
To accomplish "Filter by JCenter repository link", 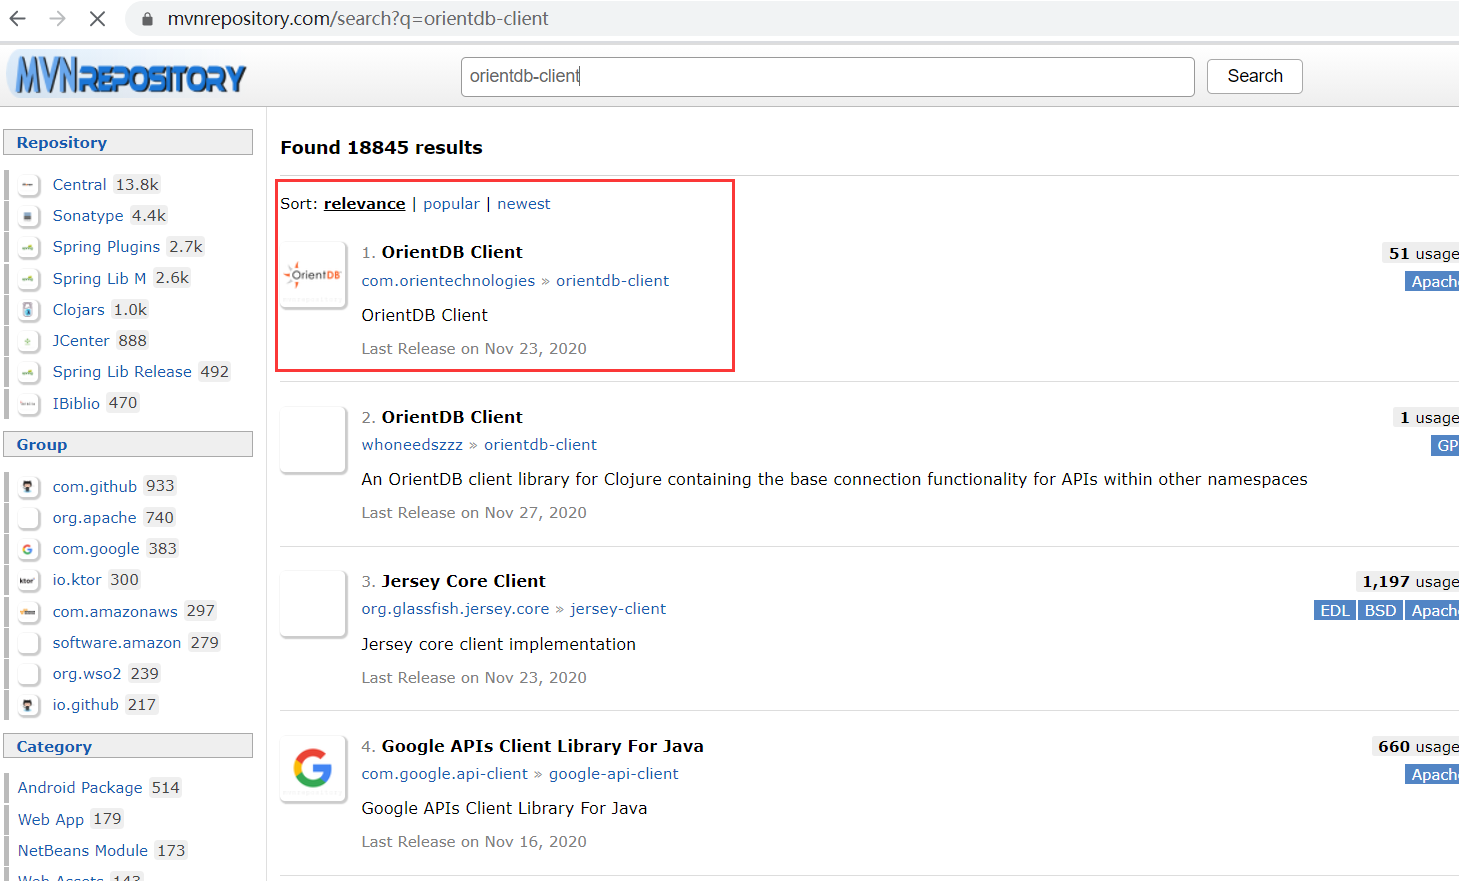I will tap(81, 341).
